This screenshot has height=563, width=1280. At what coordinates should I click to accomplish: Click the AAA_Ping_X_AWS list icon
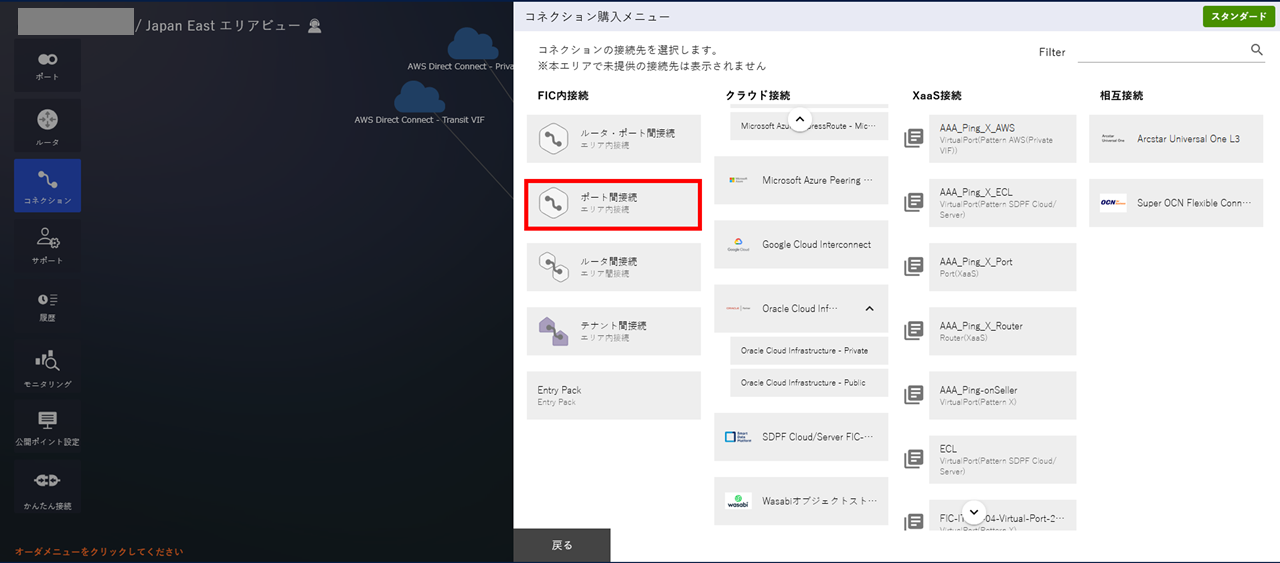tap(913, 138)
